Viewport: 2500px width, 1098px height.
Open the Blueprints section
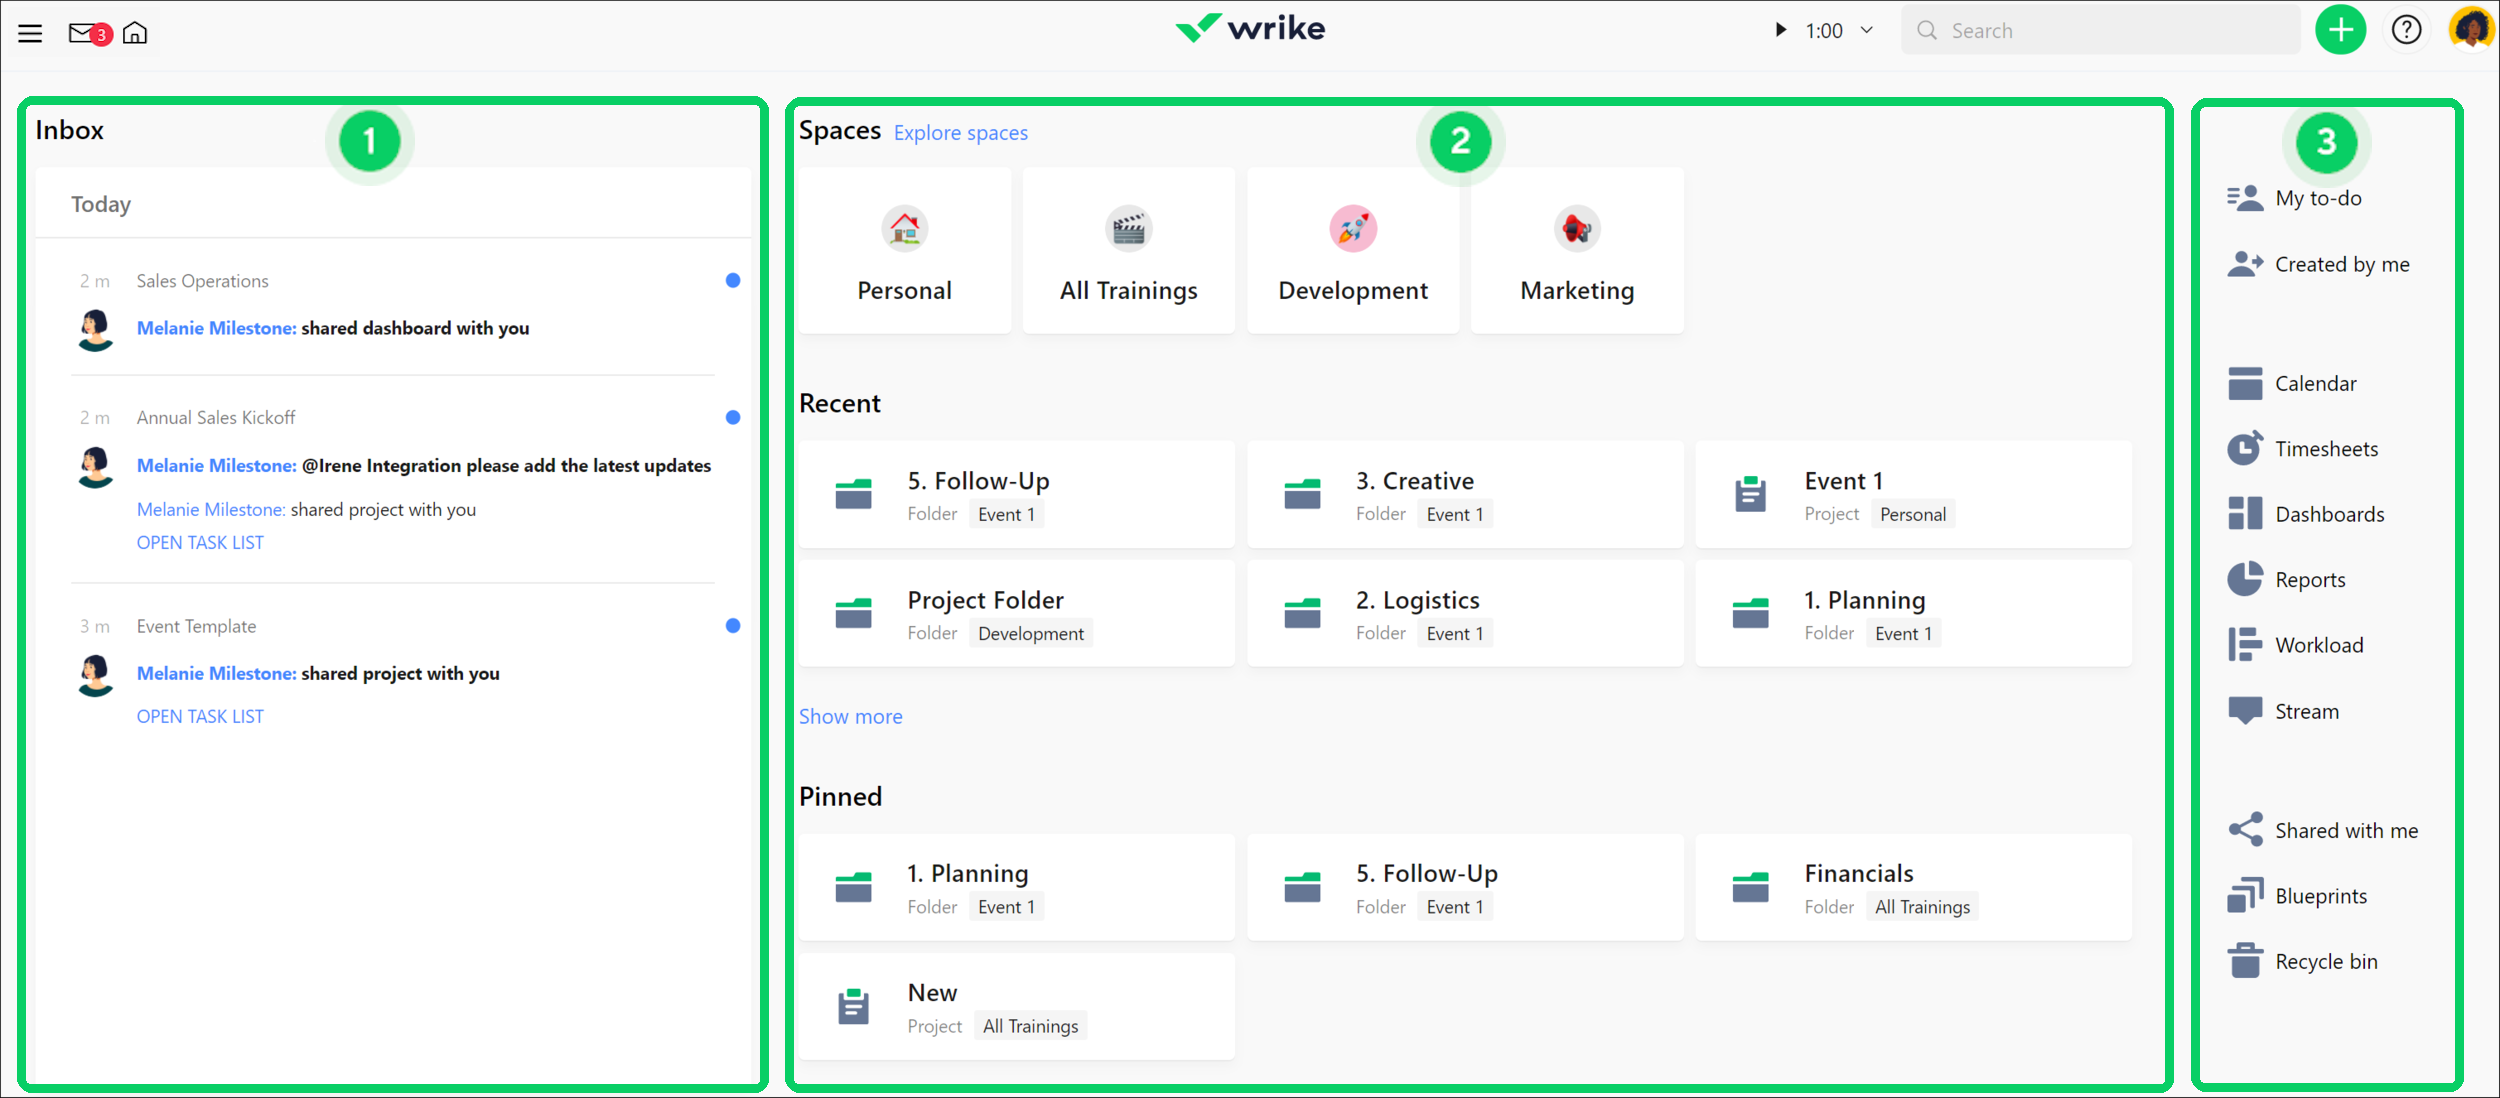(x=2320, y=895)
